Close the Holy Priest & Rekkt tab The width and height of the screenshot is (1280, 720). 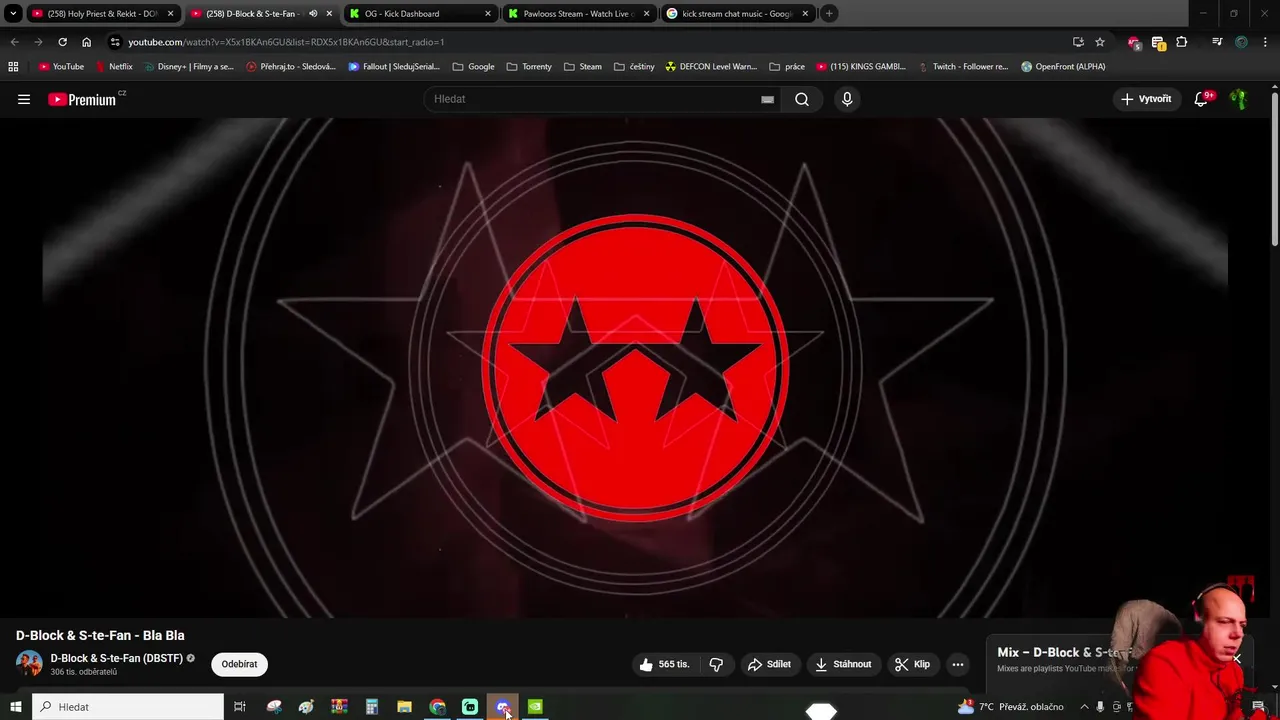[170, 14]
